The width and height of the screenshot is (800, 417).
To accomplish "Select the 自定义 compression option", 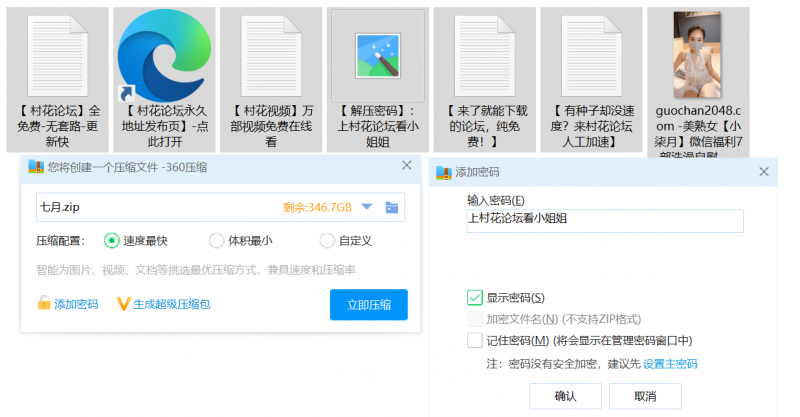I will [x=326, y=240].
